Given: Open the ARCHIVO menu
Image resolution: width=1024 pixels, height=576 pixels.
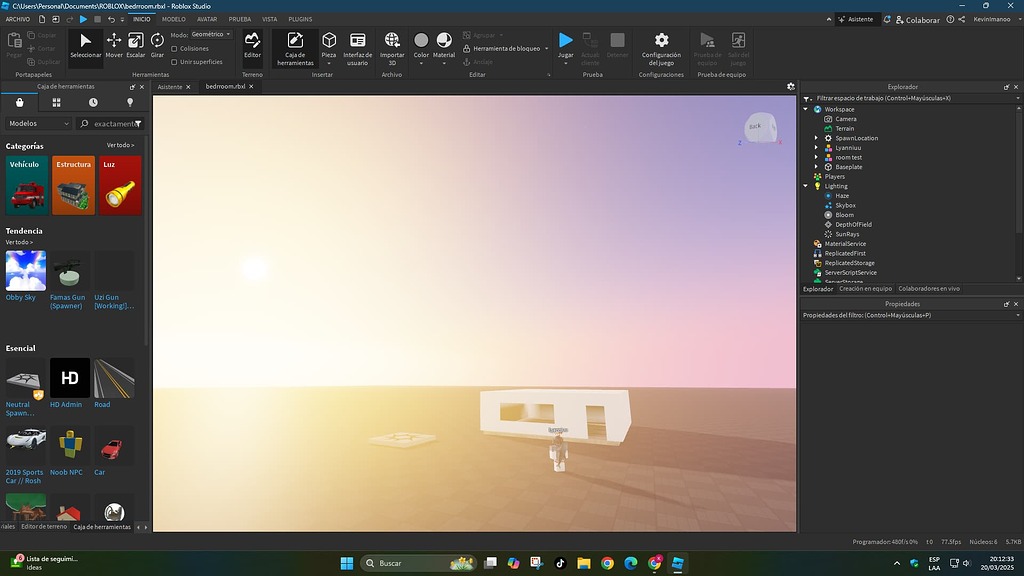Looking at the screenshot, I should (x=17, y=19).
